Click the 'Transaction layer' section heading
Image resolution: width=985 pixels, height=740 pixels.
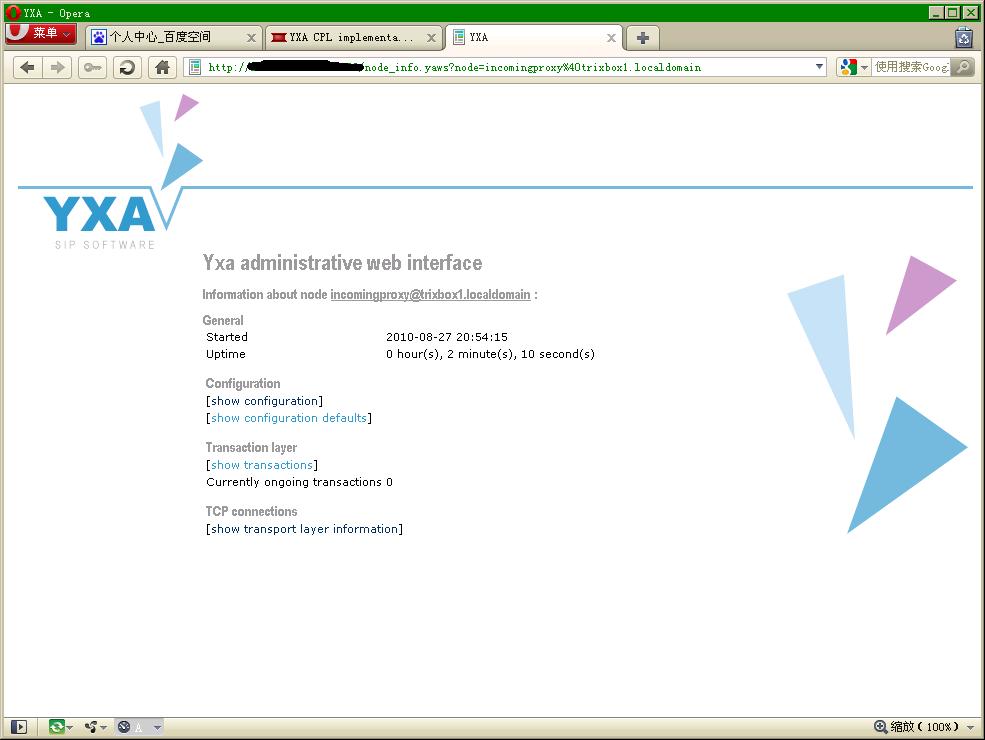click(251, 447)
